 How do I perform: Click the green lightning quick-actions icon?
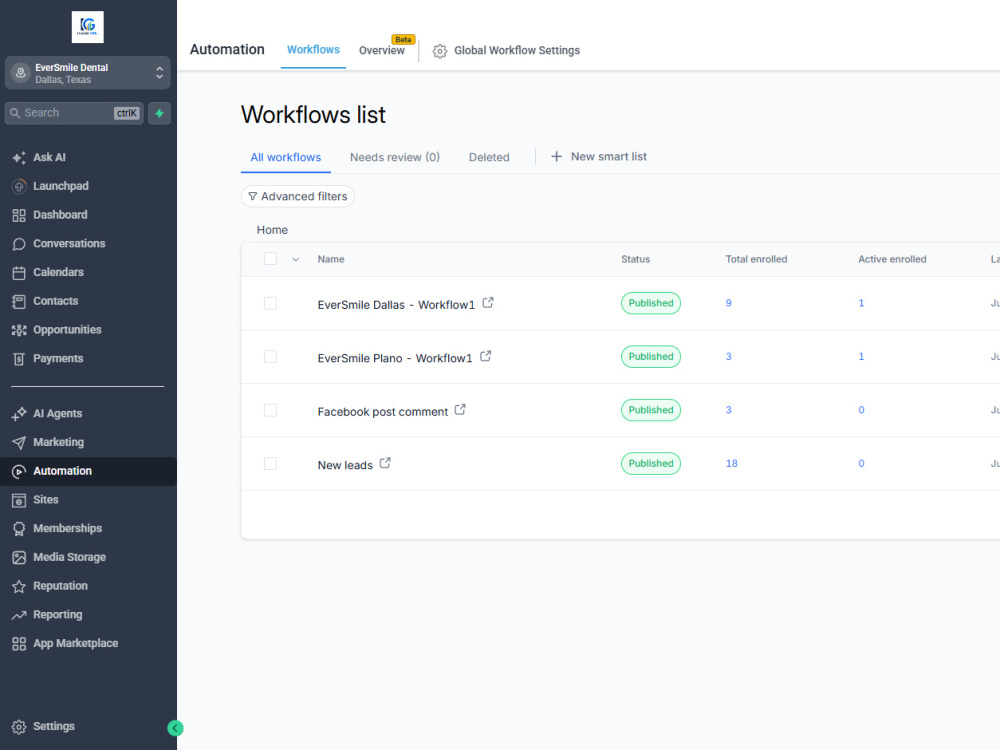tap(159, 114)
